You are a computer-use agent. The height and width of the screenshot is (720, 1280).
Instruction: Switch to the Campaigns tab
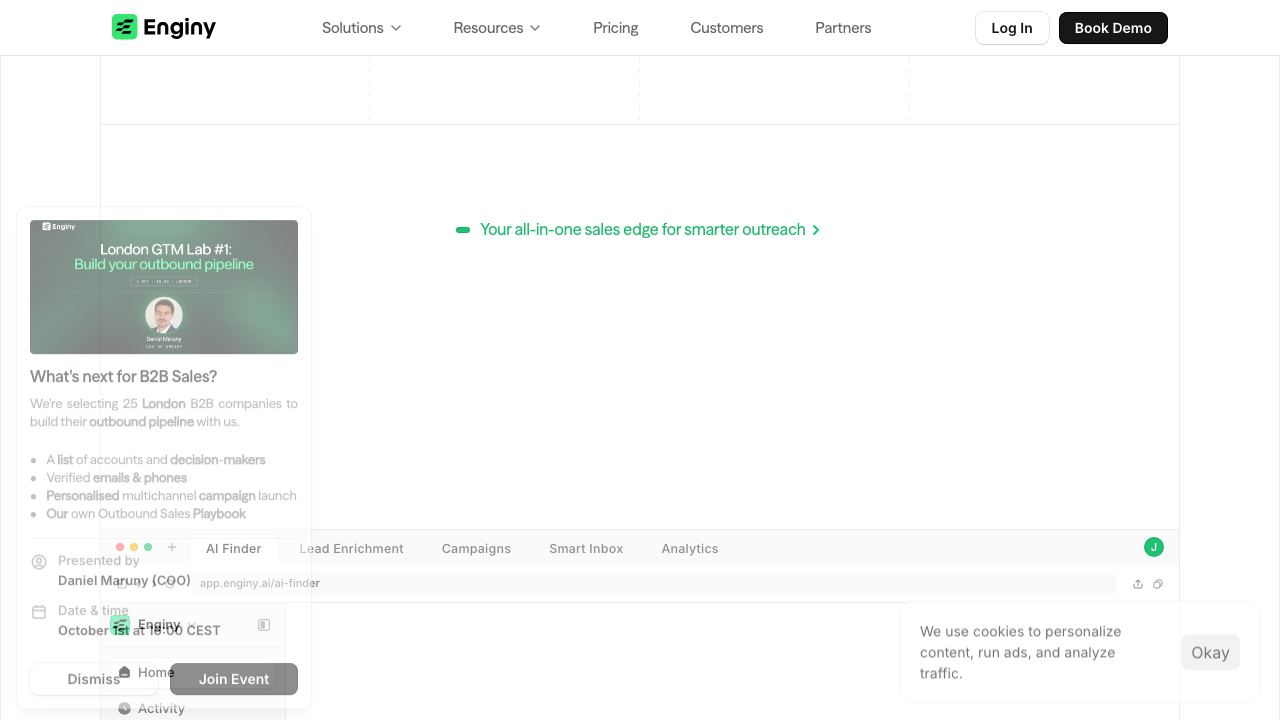[476, 549]
